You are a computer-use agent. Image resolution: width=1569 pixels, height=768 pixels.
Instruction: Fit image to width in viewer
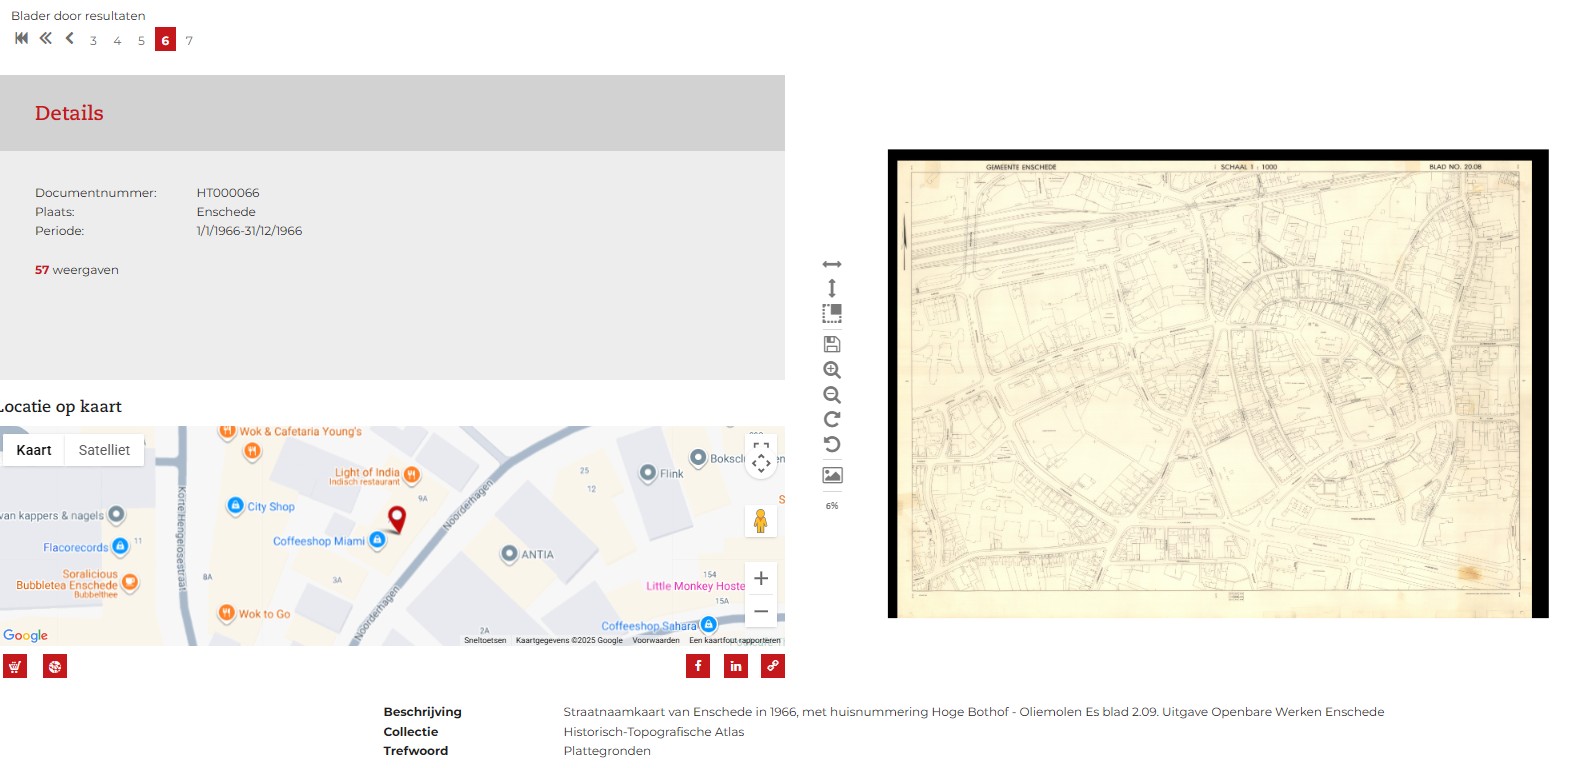point(831,264)
